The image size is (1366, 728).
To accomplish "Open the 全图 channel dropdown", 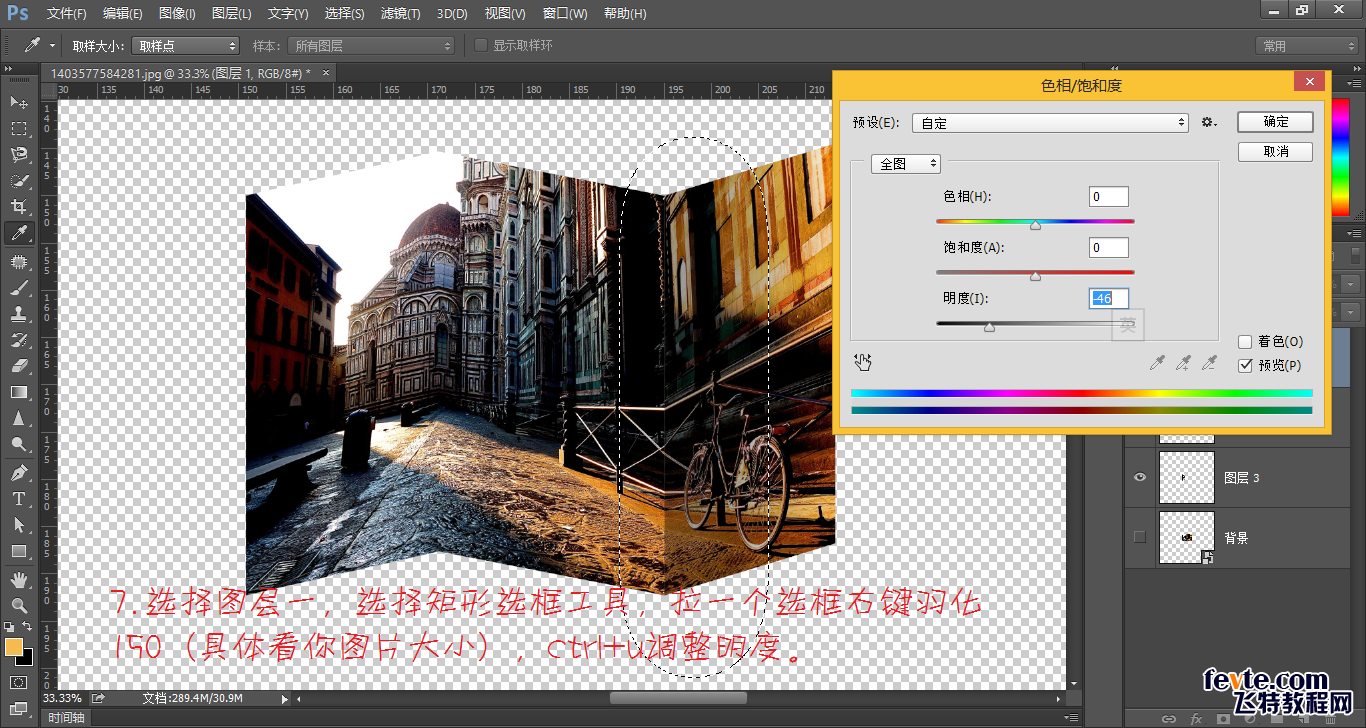I will (x=906, y=164).
